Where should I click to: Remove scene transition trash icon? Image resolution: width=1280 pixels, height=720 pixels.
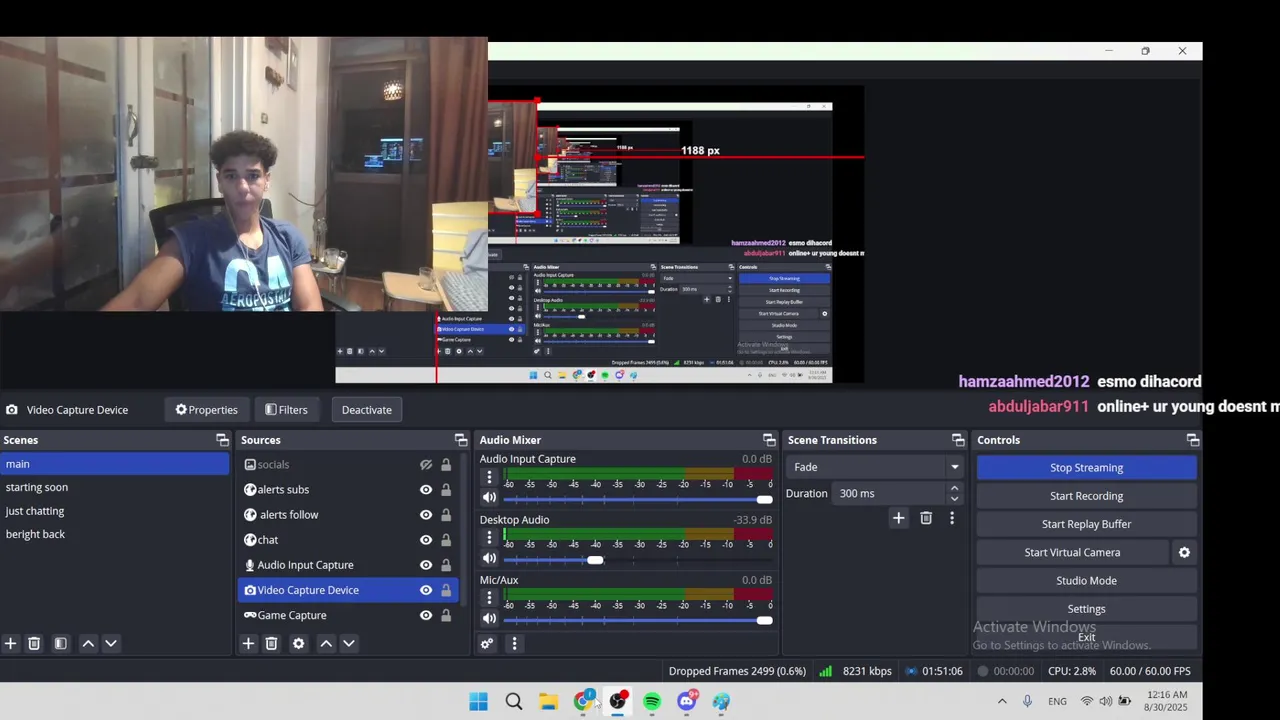(x=926, y=518)
